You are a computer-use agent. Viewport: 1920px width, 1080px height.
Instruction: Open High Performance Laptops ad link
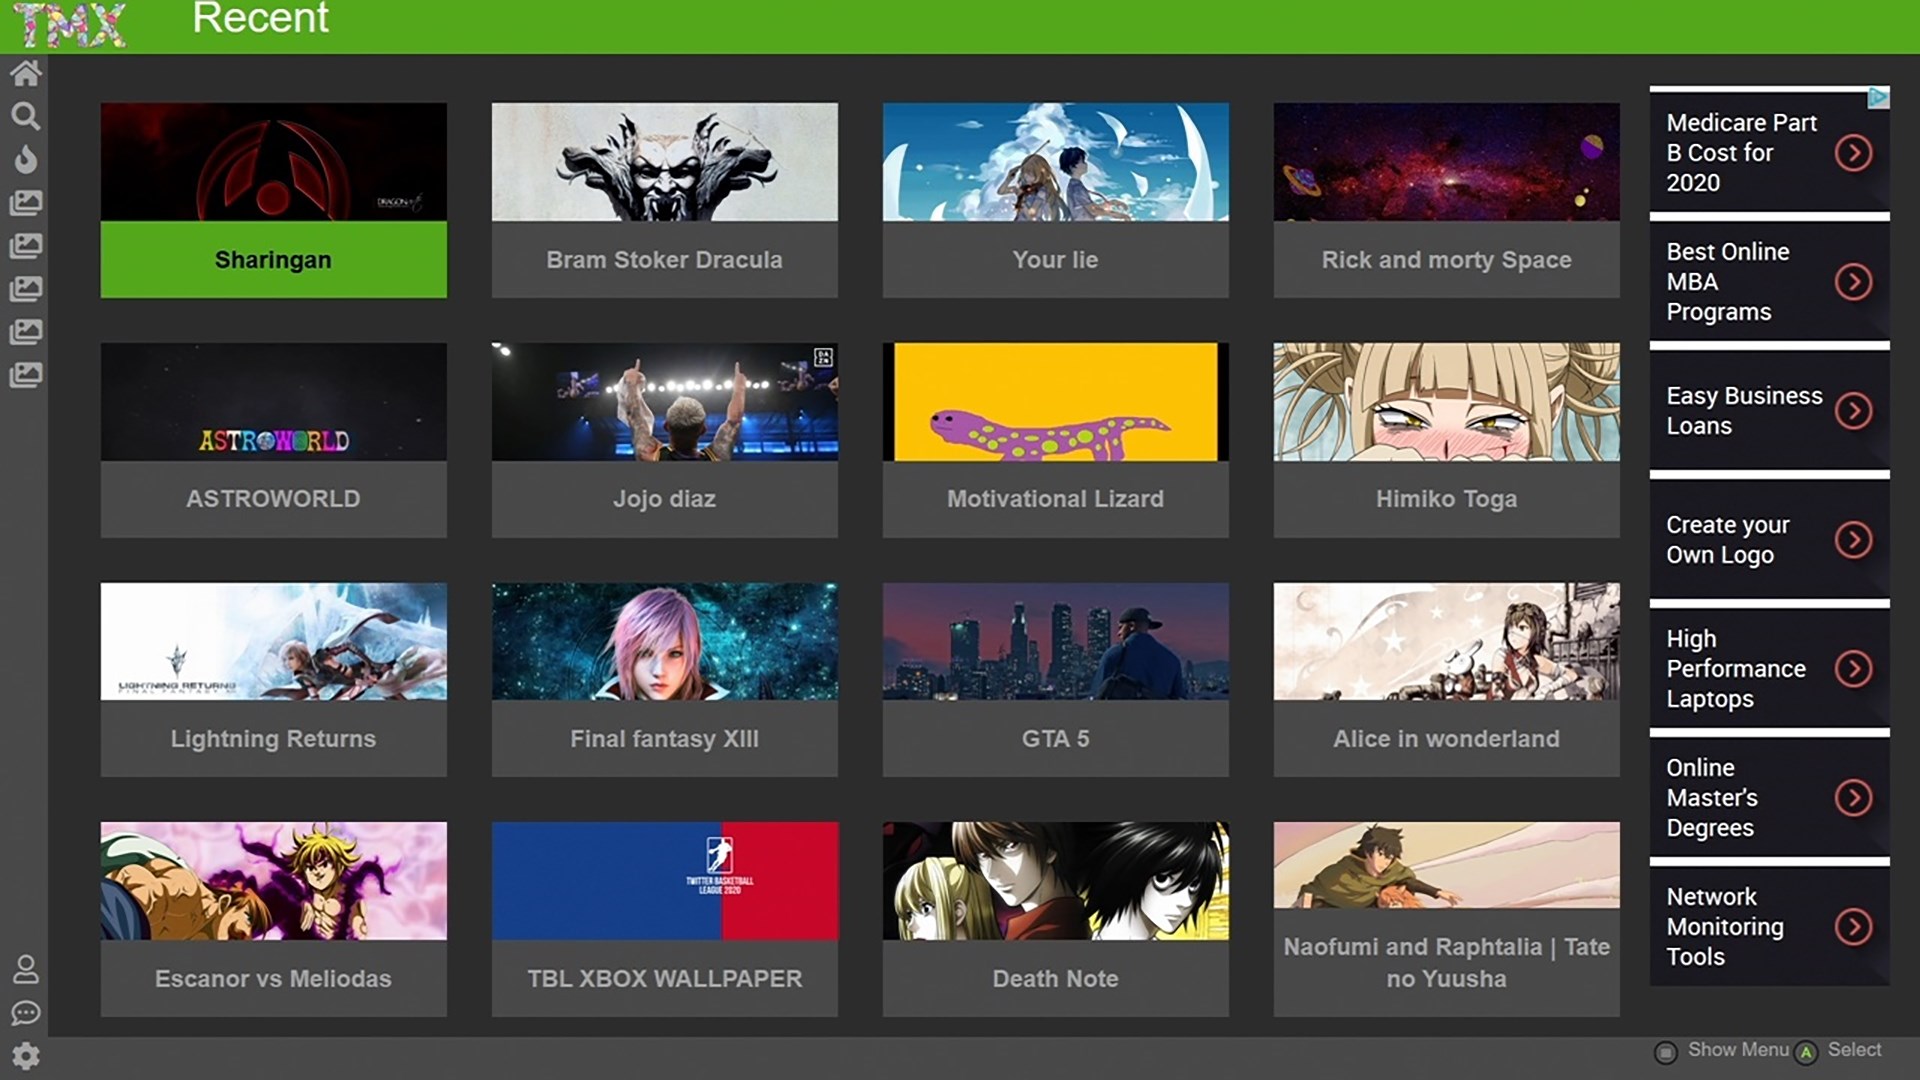point(1735,669)
